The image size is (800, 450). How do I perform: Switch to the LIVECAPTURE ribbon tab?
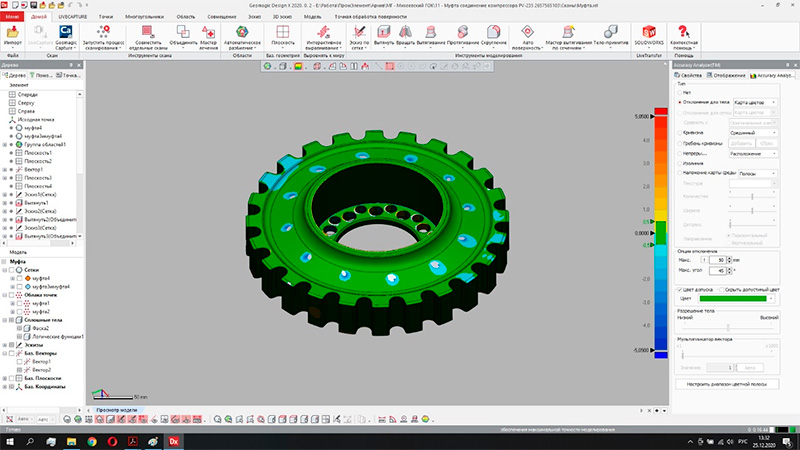[x=72, y=16]
